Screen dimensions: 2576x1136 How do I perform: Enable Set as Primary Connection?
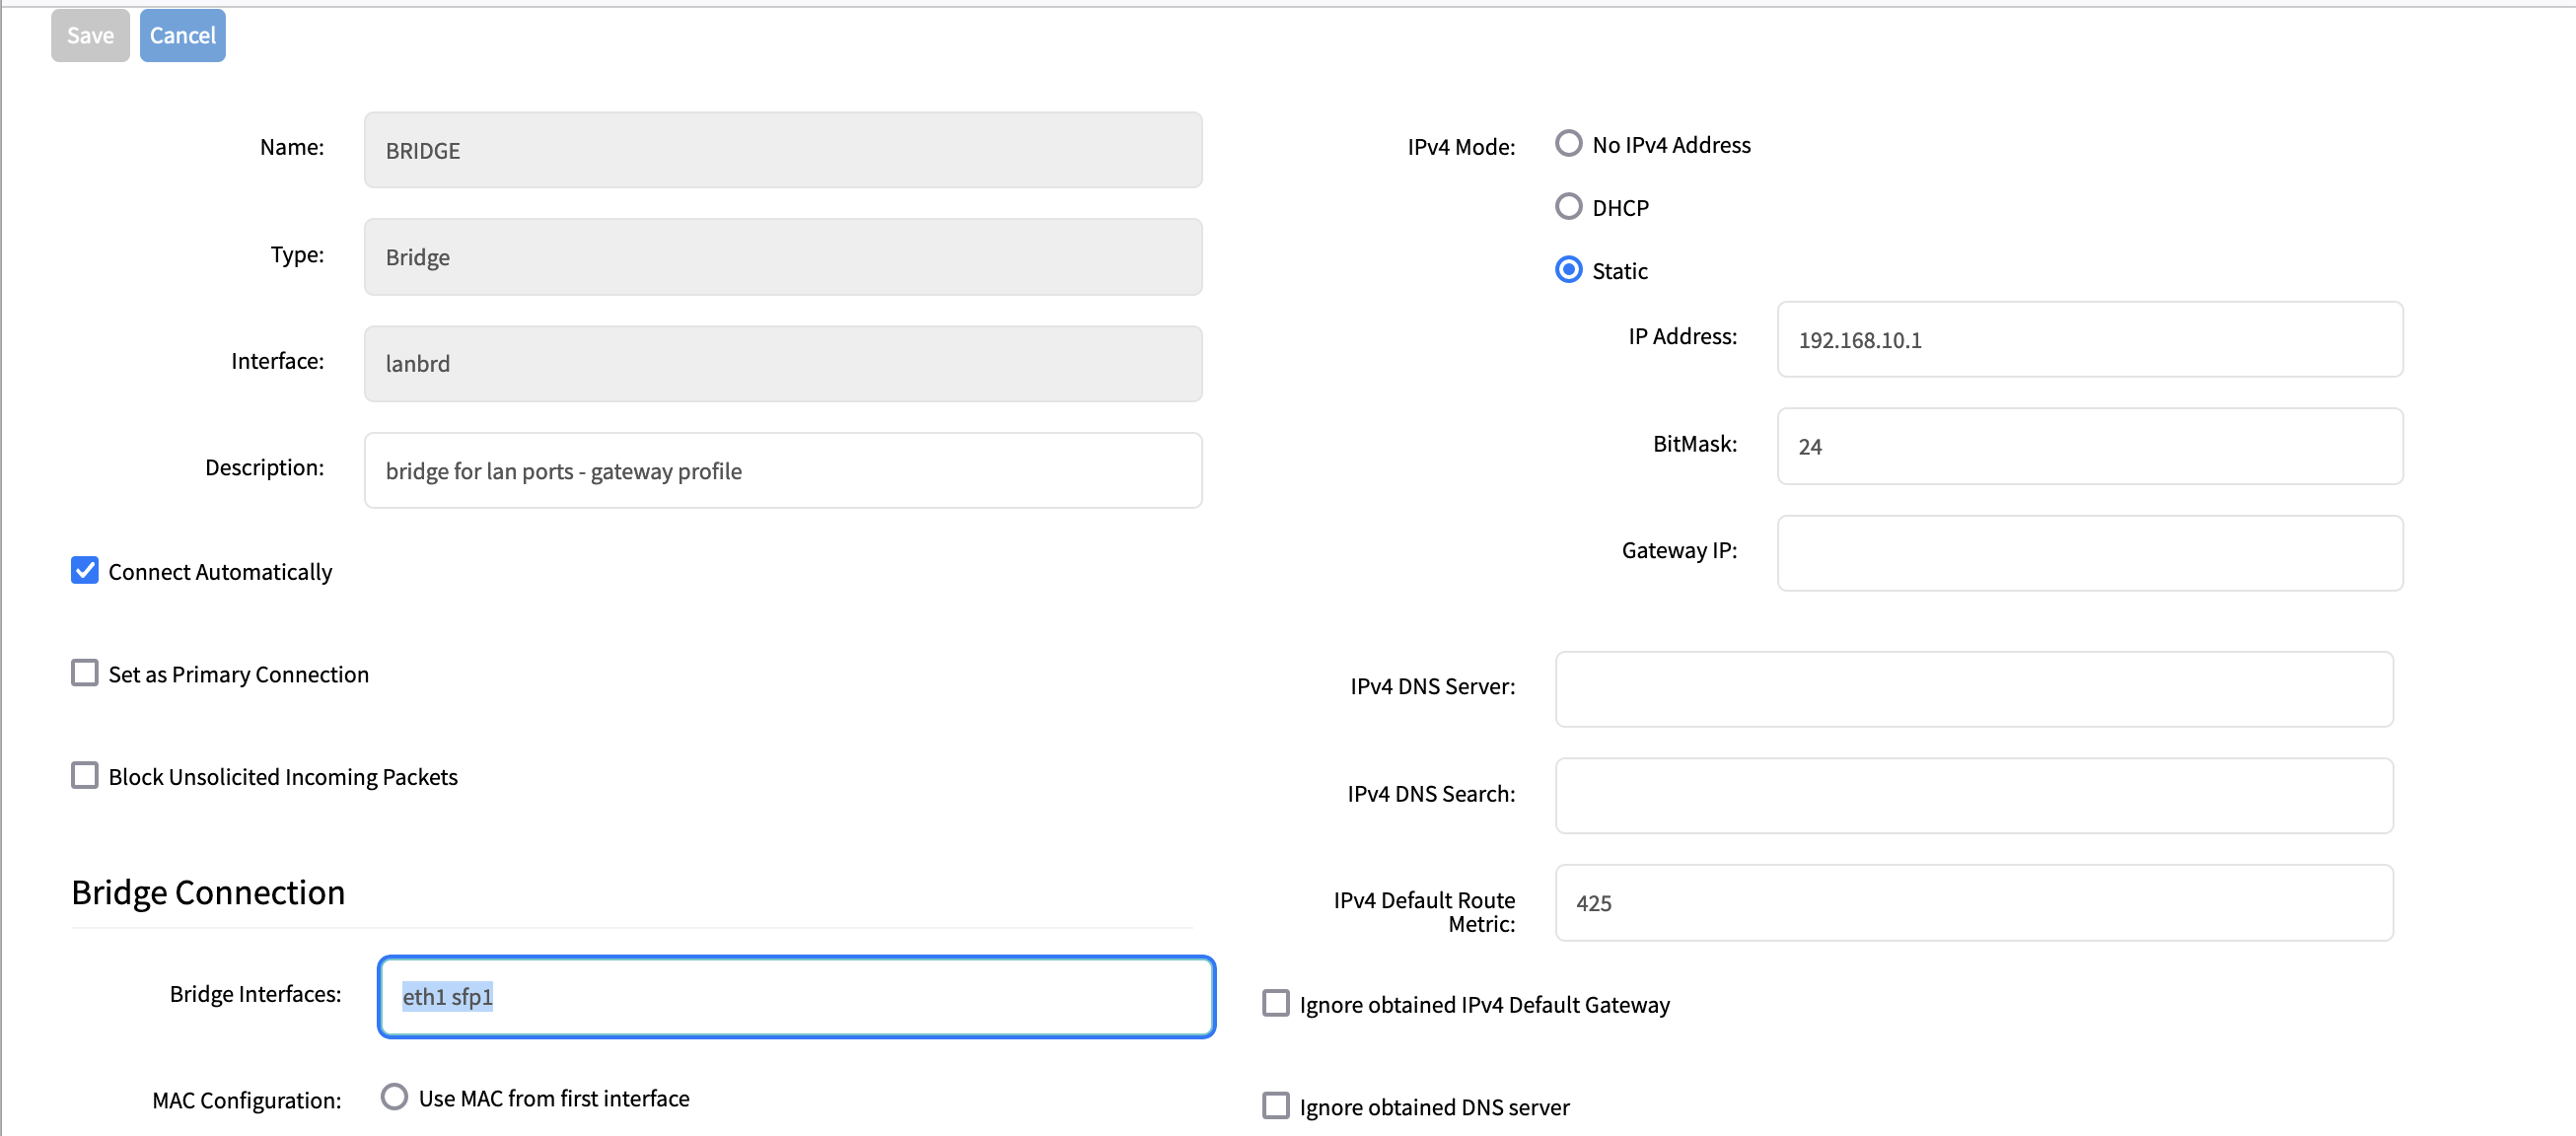pyautogui.click(x=85, y=673)
